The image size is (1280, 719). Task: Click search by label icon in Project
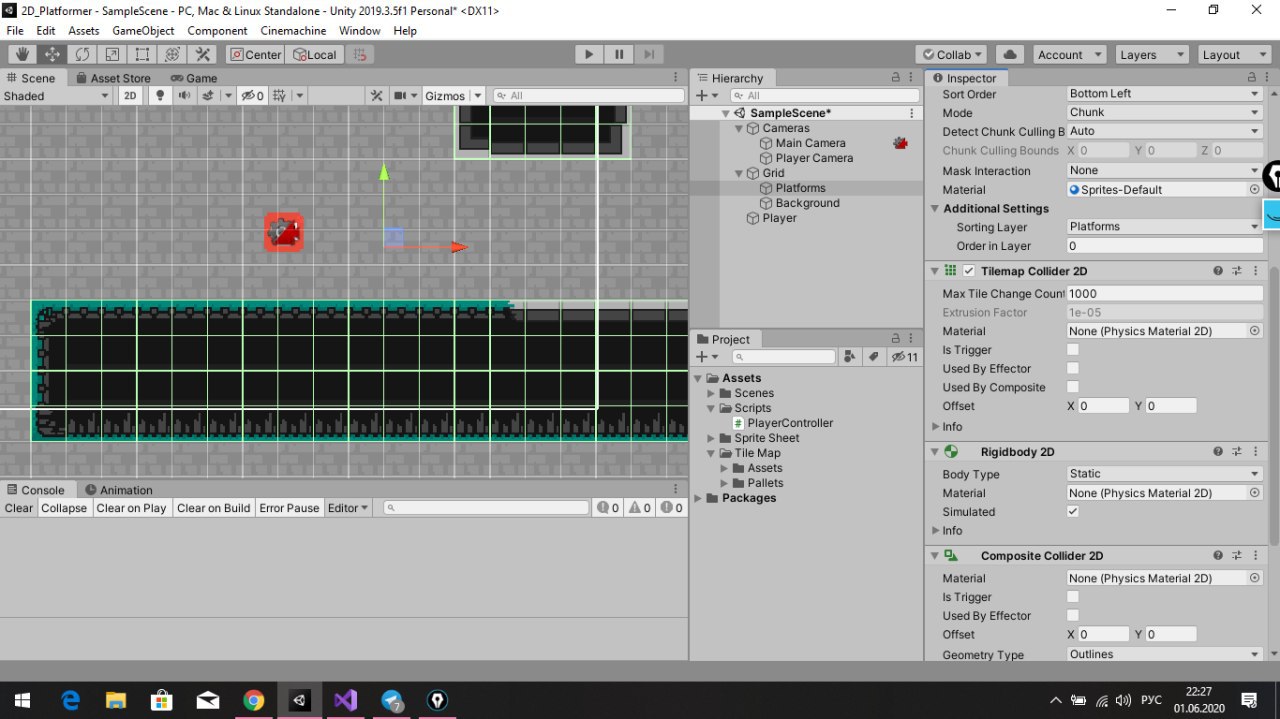[x=872, y=357]
